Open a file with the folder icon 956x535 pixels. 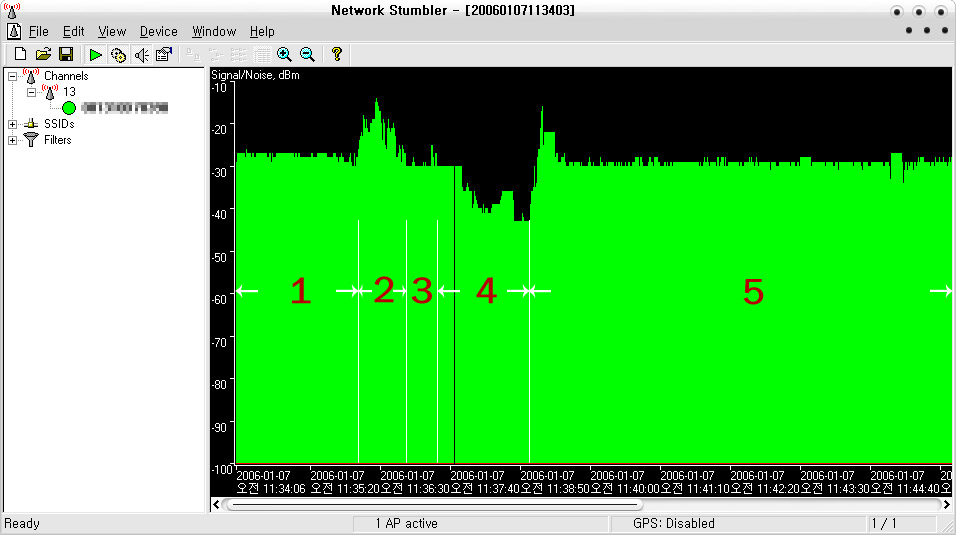43,54
